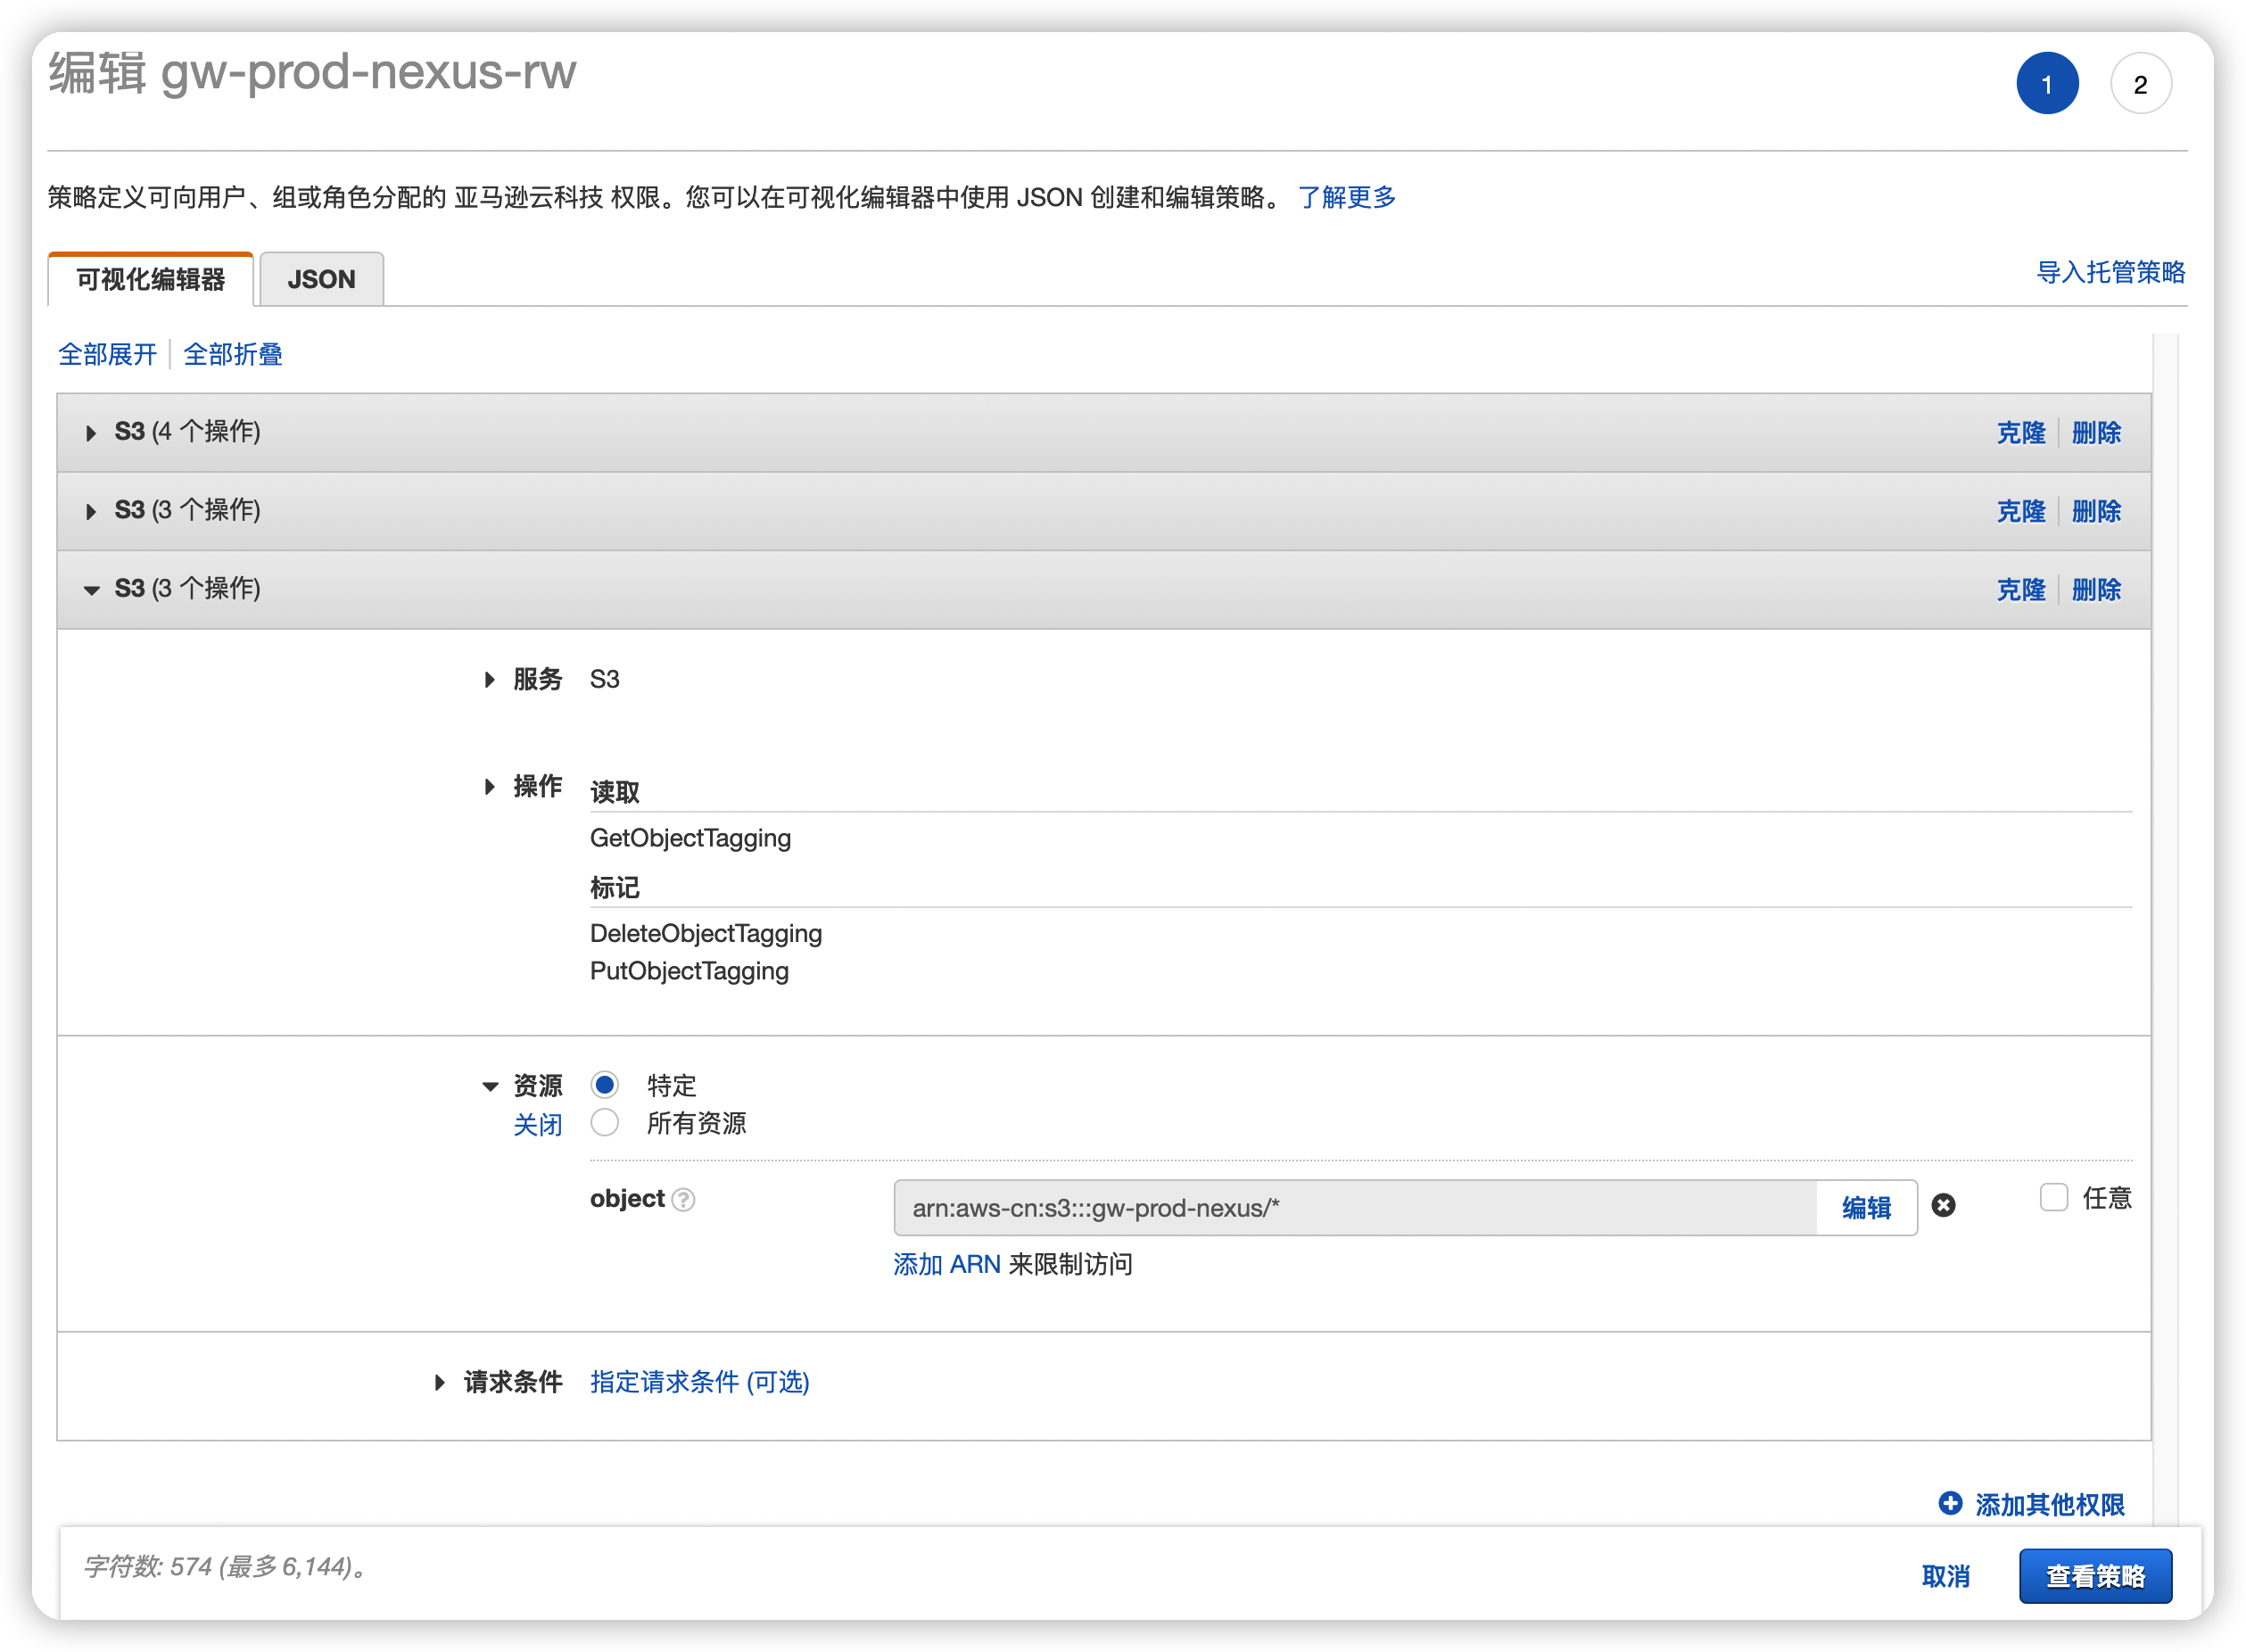Select the 所有资源 radio button
The image size is (2246, 1652).
click(605, 1123)
